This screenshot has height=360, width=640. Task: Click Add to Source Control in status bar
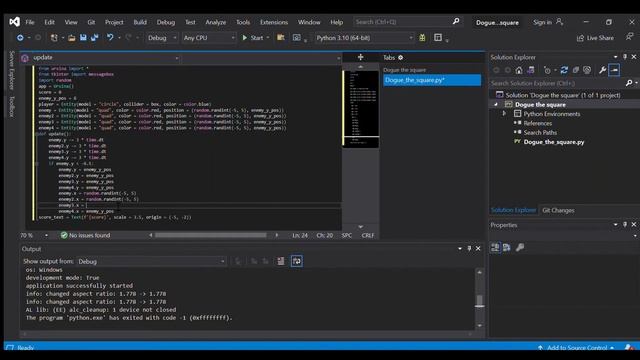tap(576, 347)
